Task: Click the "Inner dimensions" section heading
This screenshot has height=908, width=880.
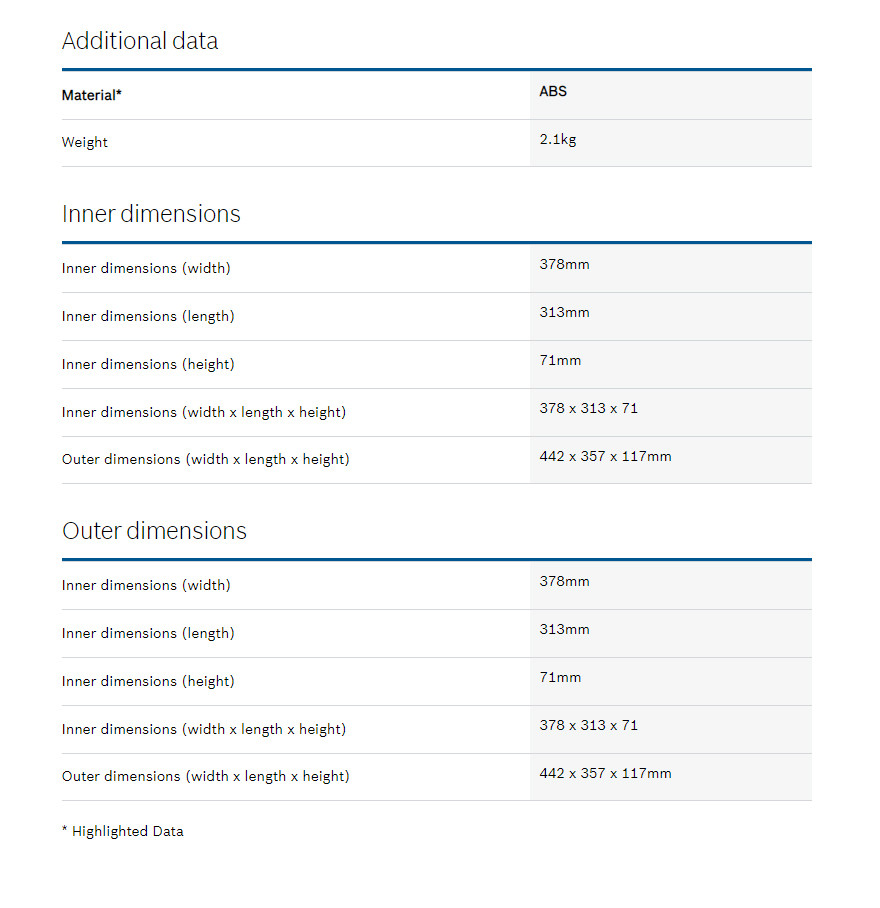Action: click(151, 214)
